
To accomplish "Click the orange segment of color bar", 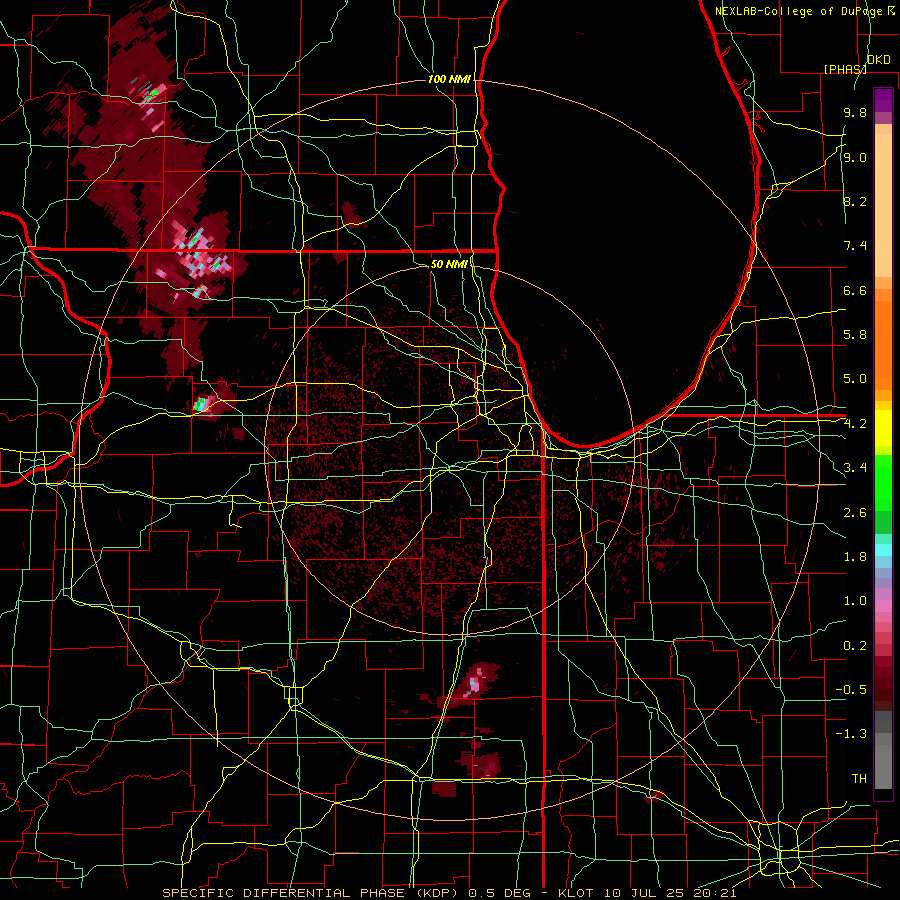I will click(883, 345).
